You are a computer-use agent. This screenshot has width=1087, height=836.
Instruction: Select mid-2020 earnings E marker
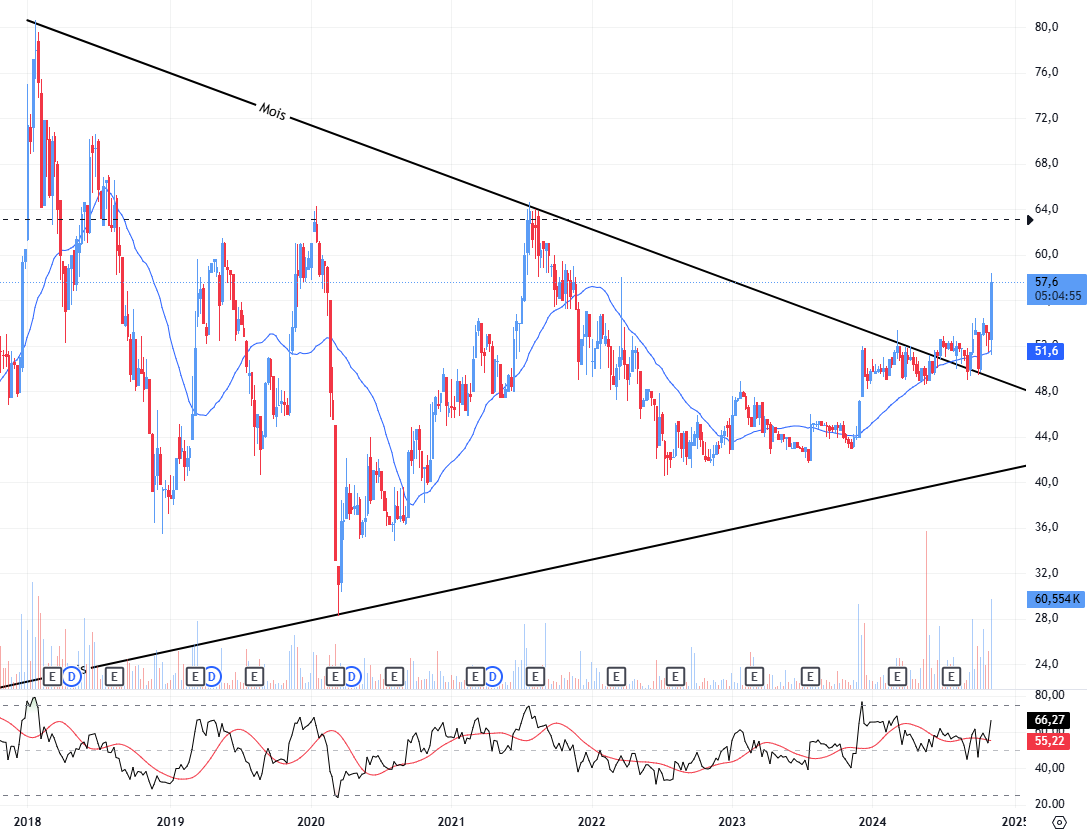coord(394,676)
